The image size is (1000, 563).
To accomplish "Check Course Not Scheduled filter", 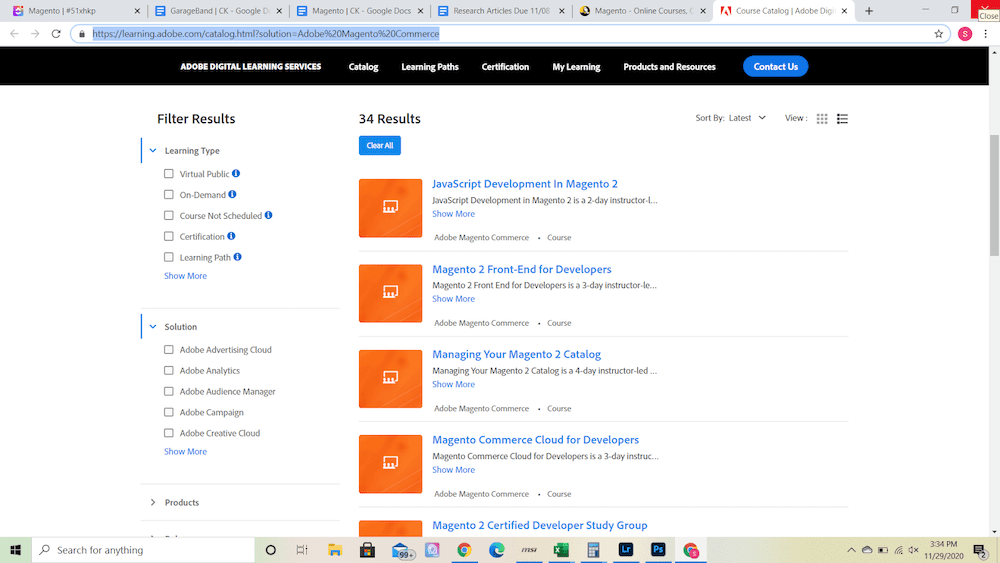I will point(168,216).
